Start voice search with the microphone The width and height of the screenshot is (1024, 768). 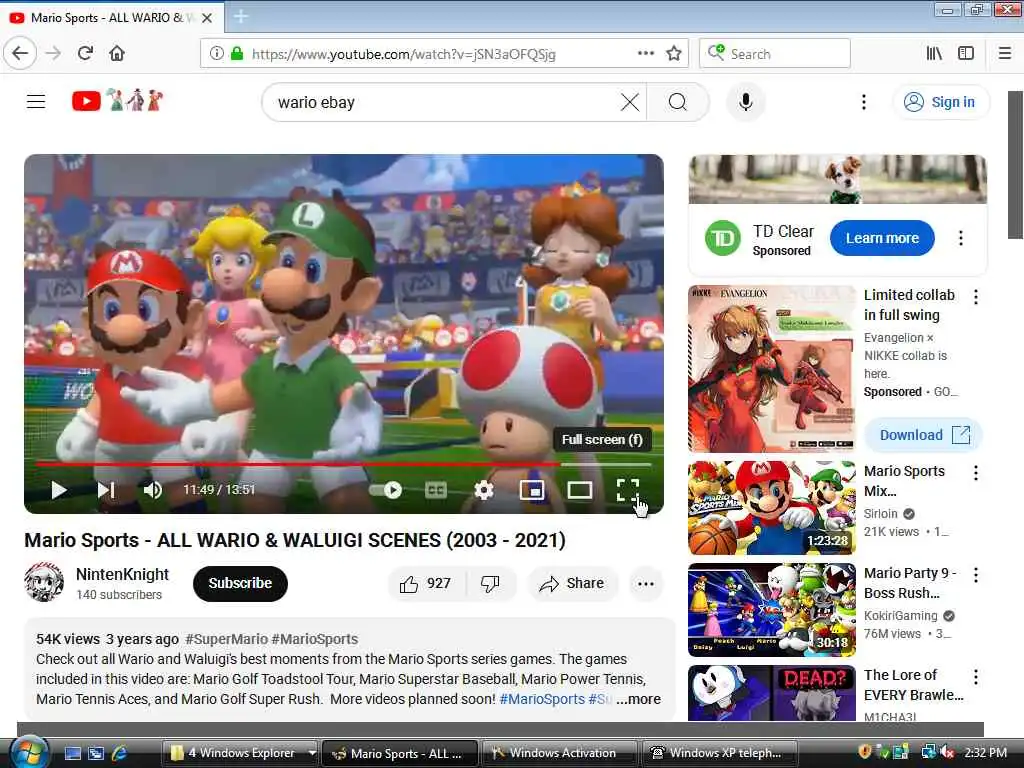pos(746,102)
